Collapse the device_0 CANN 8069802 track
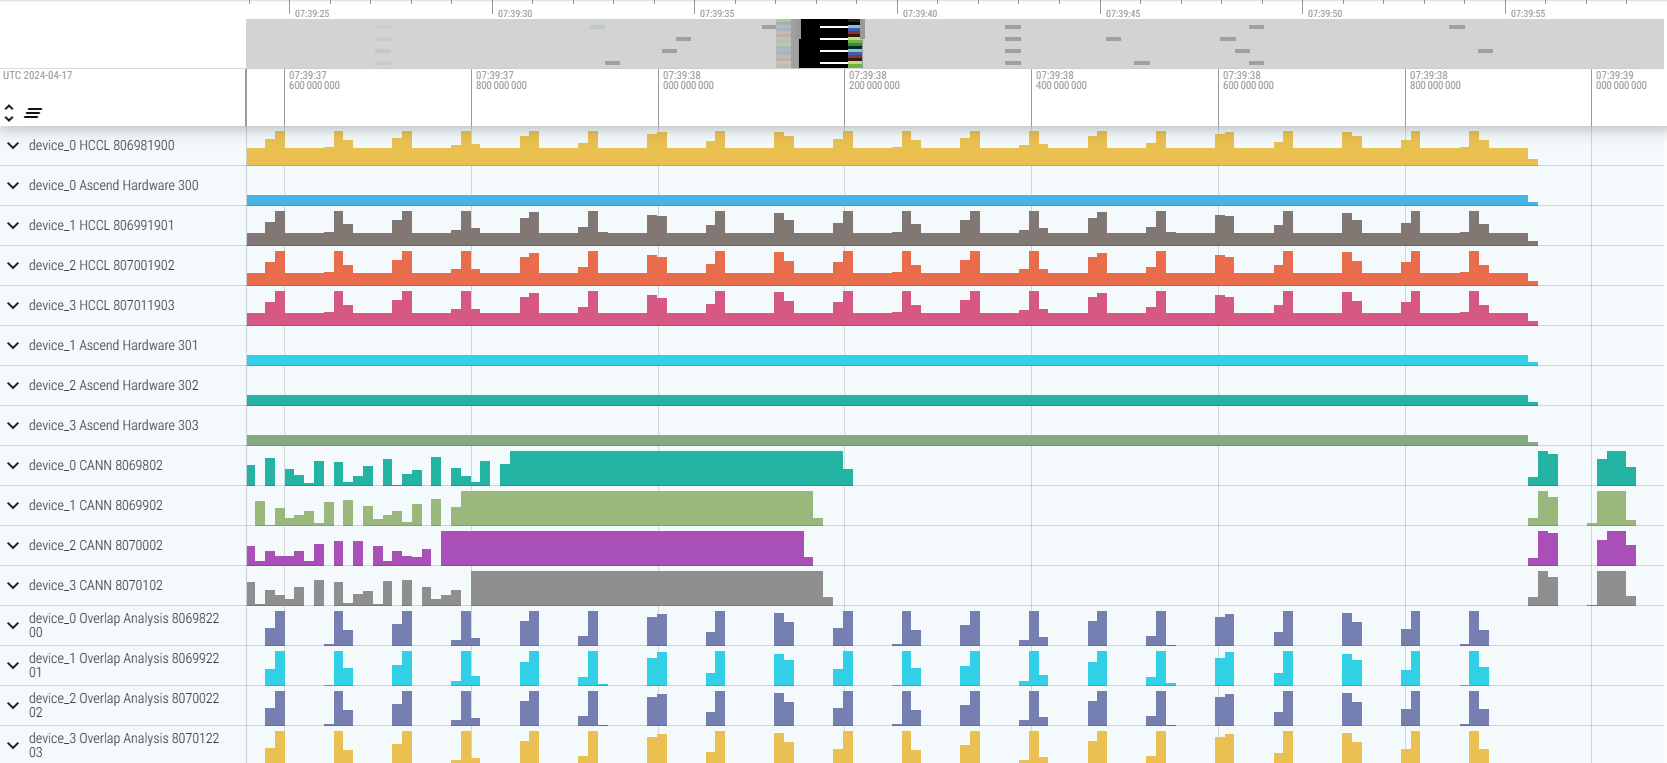Viewport: 1667px width, 763px height. pos(13,466)
